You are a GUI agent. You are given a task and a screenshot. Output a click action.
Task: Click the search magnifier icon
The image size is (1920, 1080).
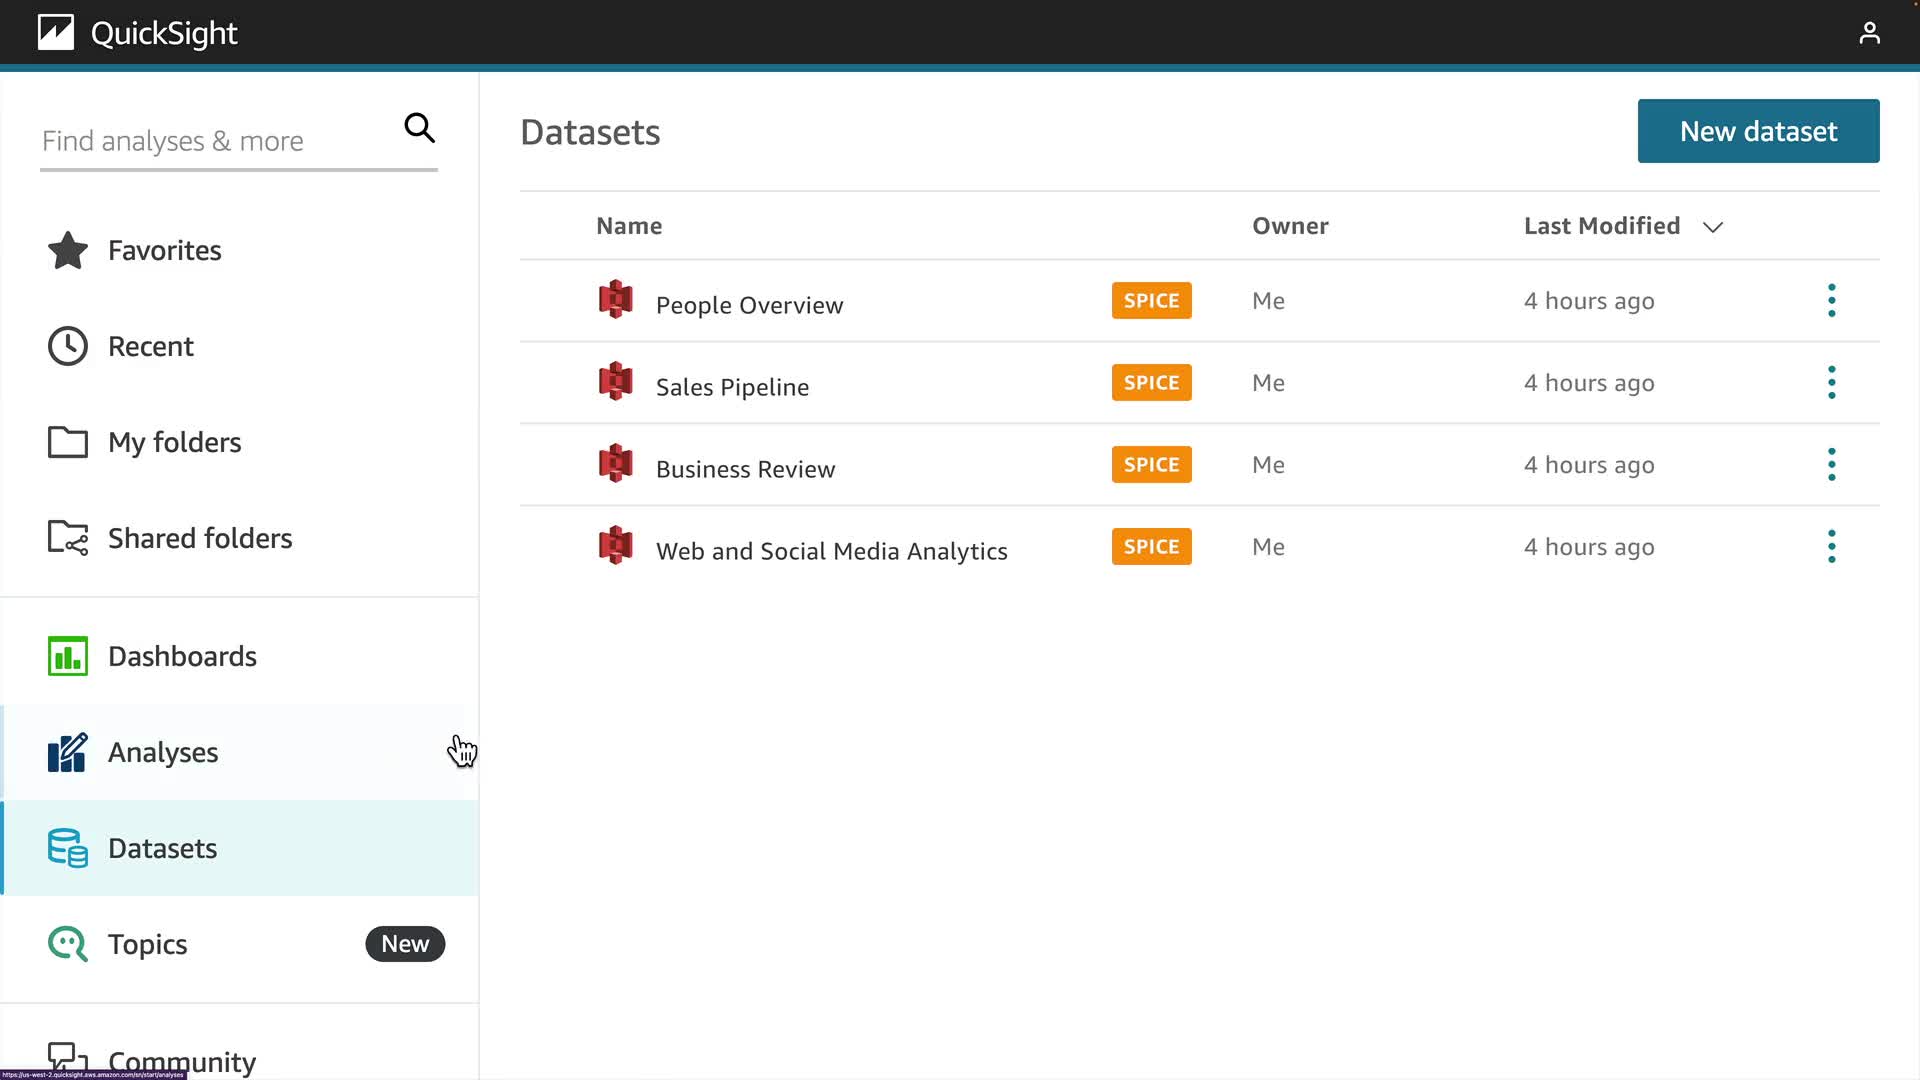[x=419, y=128]
